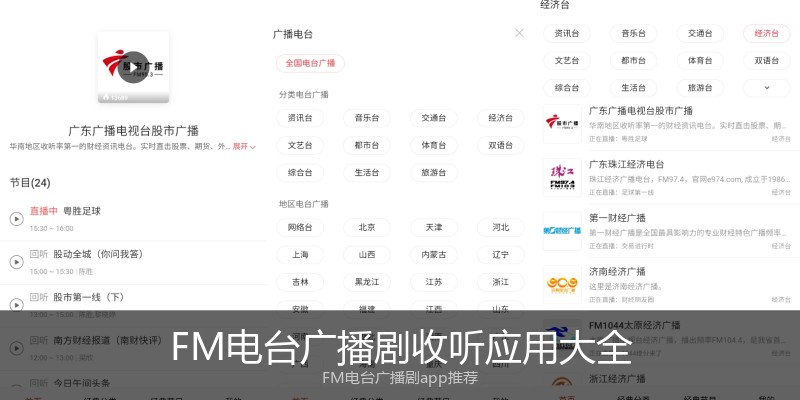Choose 都市台 in the 广播电台 panel

coord(367,145)
